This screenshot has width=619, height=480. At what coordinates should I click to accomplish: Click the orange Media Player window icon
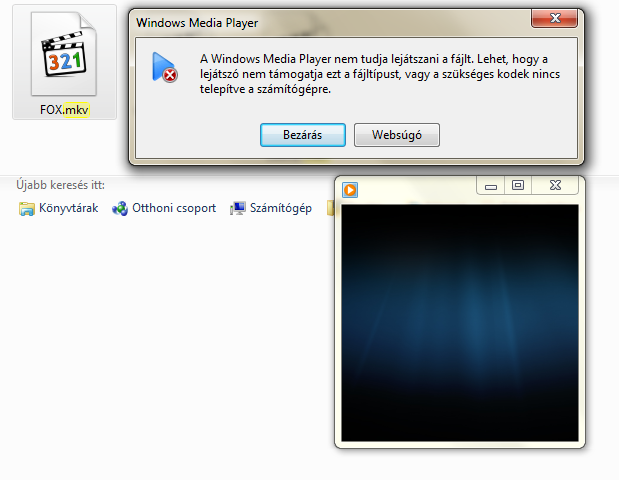[350, 190]
